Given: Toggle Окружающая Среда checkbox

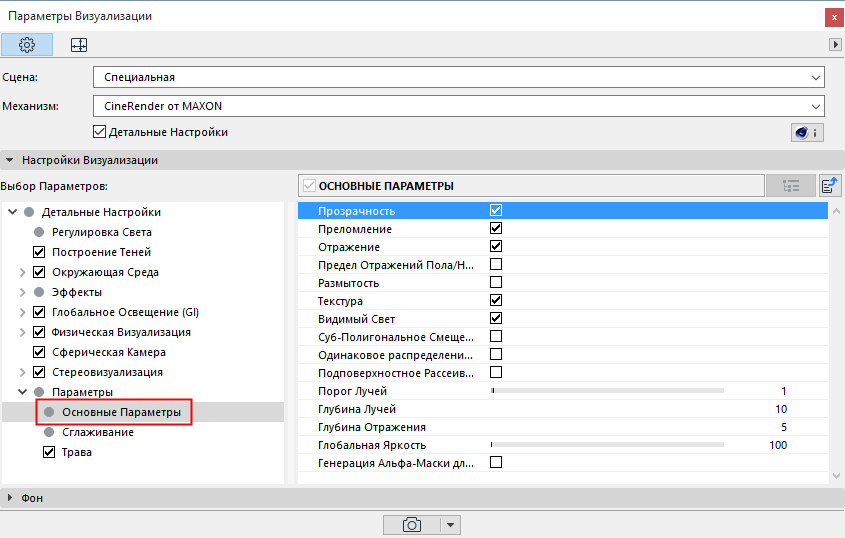Looking at the screenshot, I should coord(39,272).
